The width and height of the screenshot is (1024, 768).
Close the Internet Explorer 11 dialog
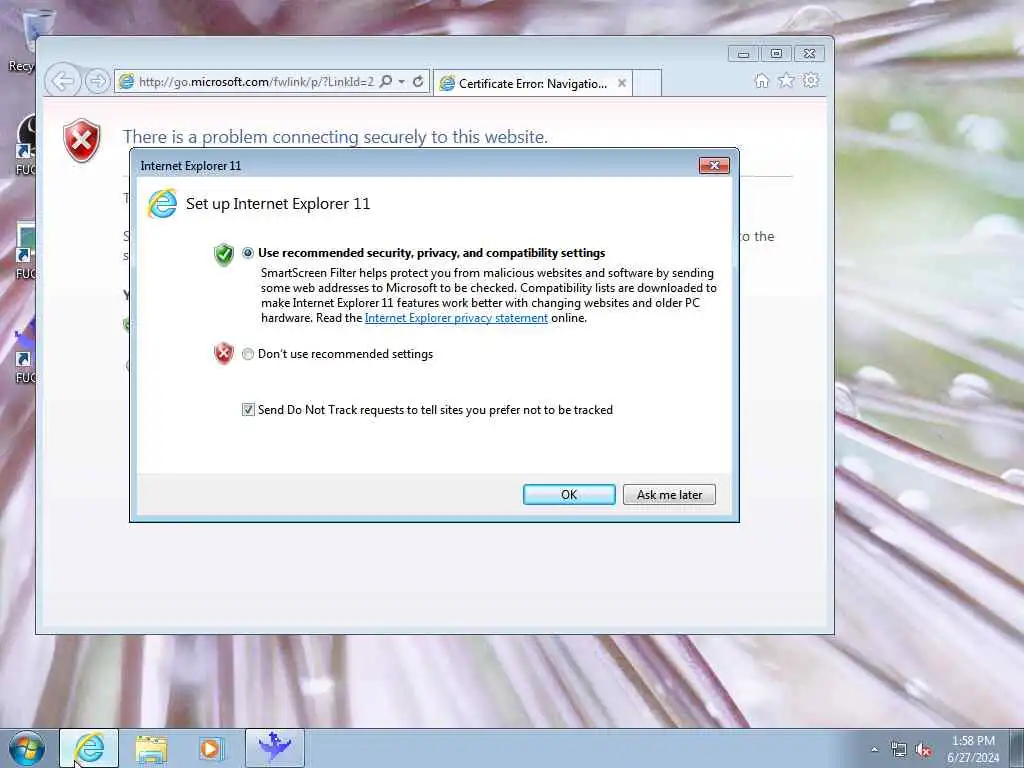click(x=714, y=165)
